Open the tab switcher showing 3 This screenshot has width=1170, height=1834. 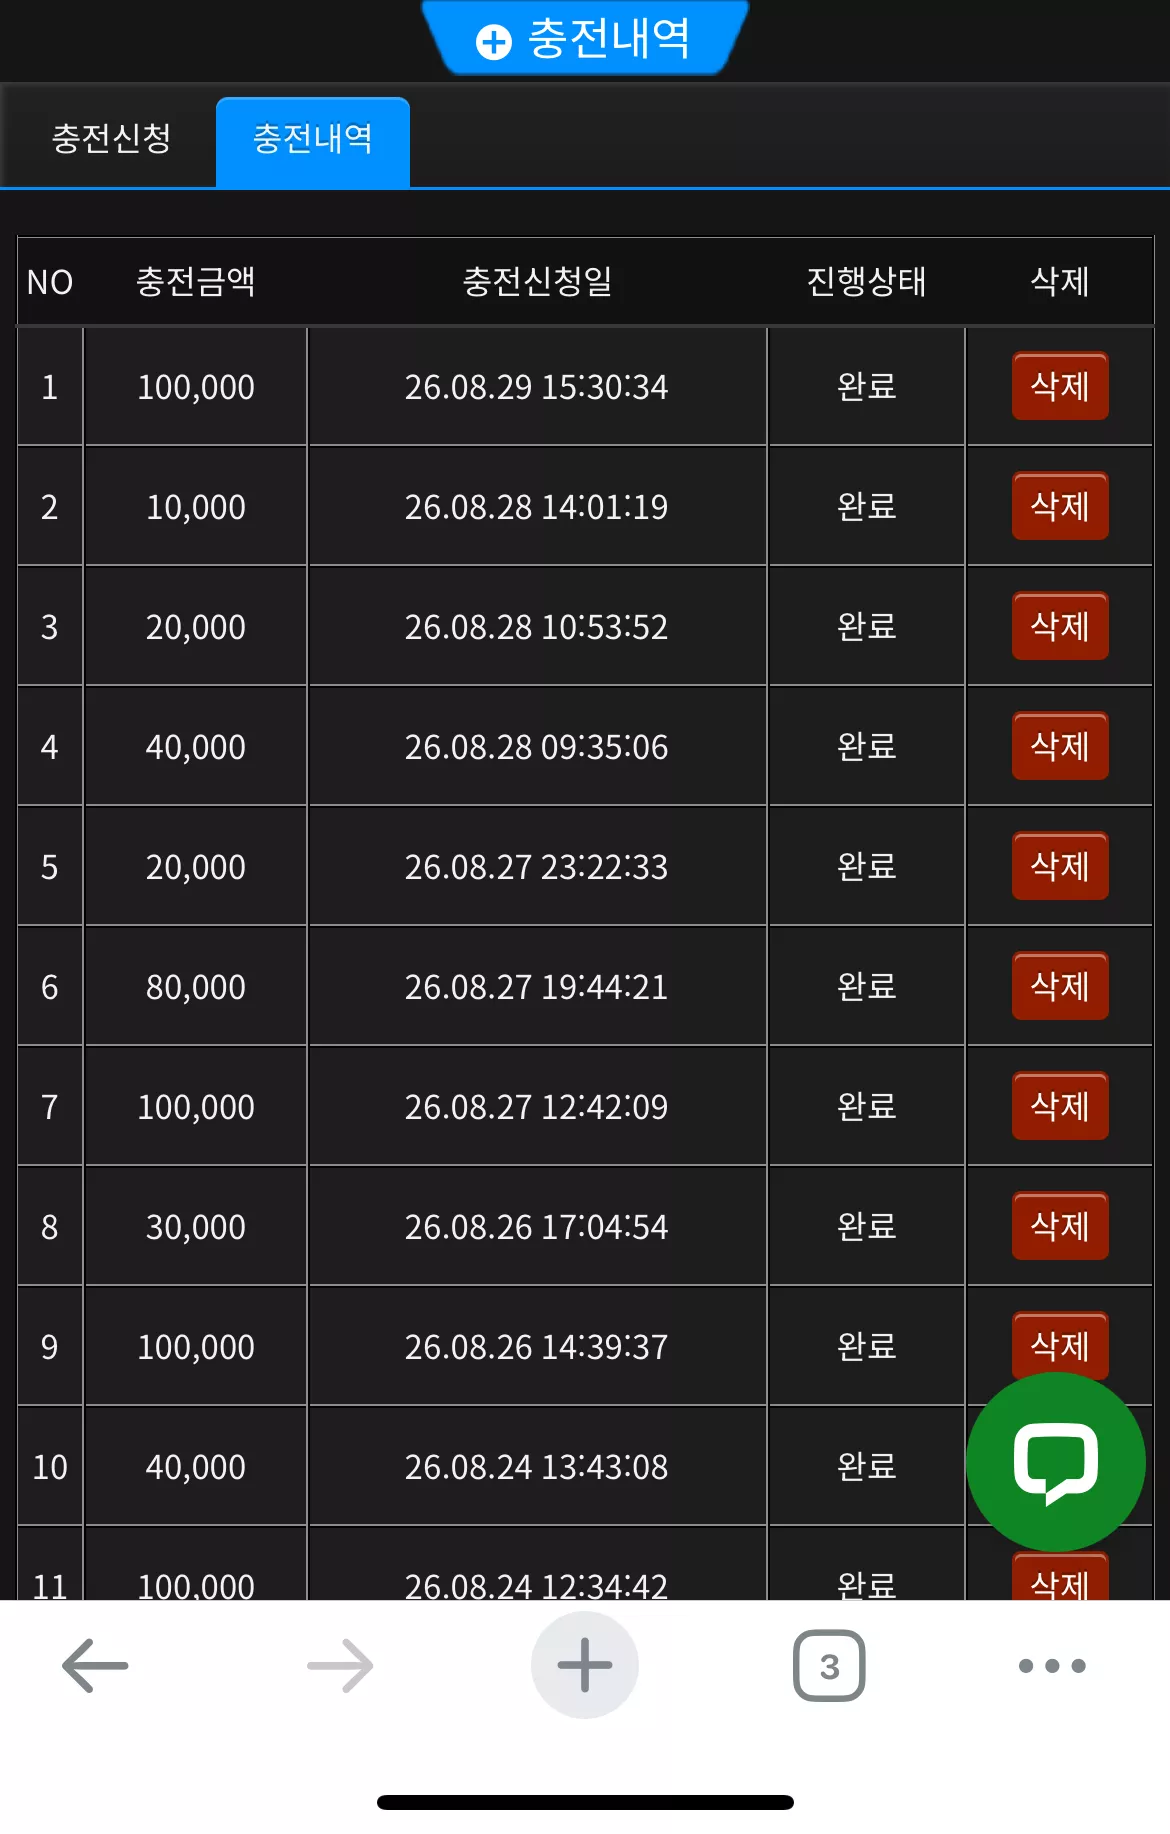(x=829, y=1665)
